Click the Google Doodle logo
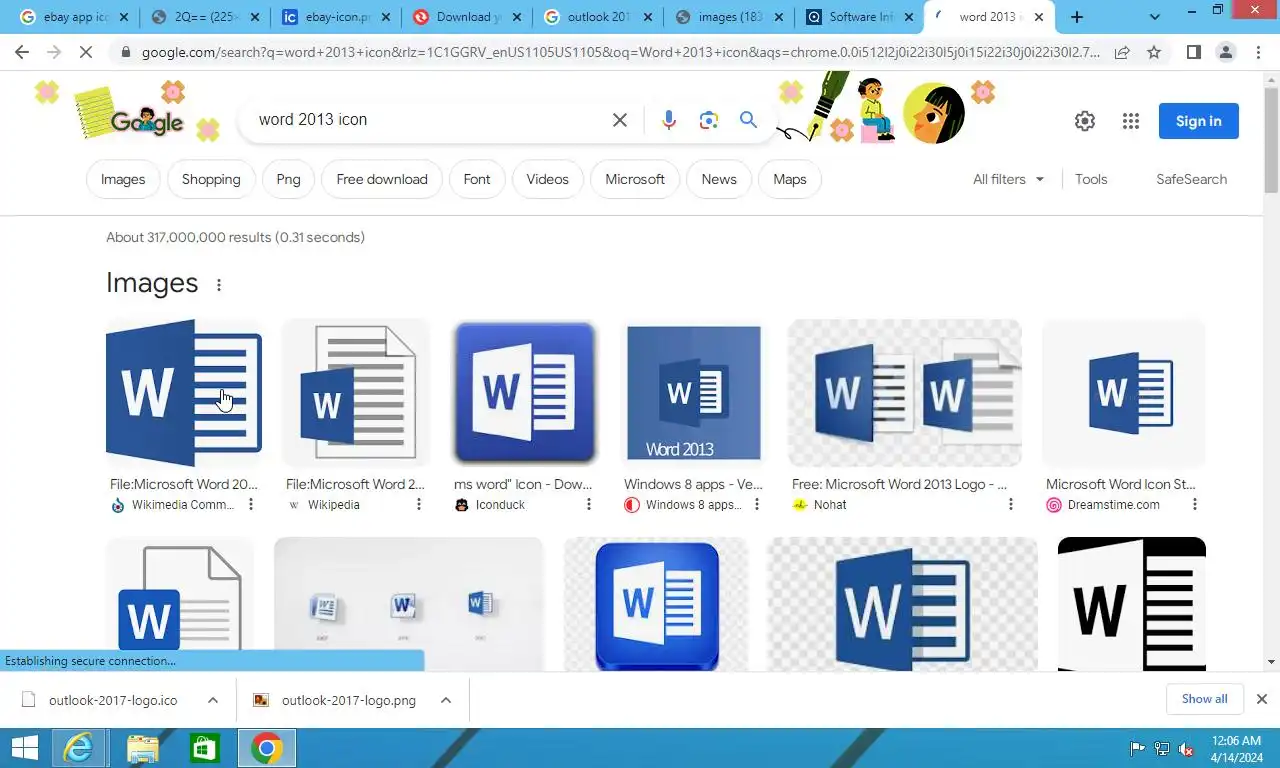 [147, 121]
